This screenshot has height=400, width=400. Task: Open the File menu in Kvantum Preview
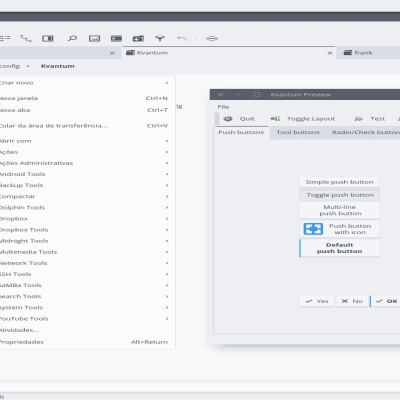point(223,107)
